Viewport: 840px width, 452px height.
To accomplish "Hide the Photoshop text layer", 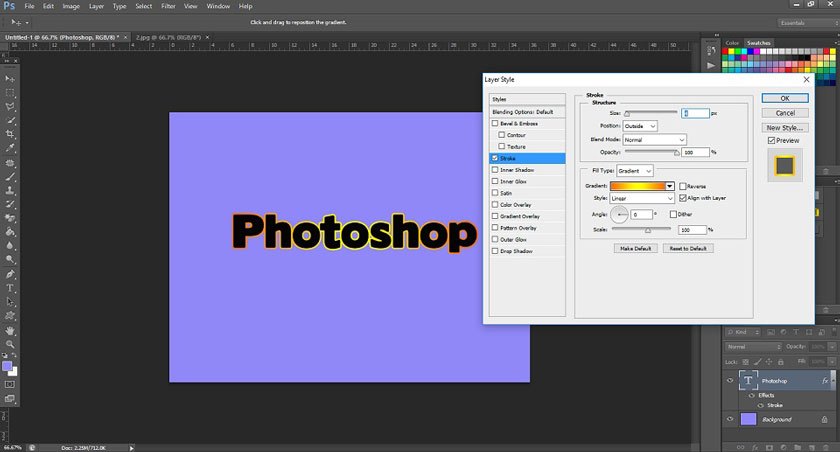I will pyautogui.click(x=730, y=381).
